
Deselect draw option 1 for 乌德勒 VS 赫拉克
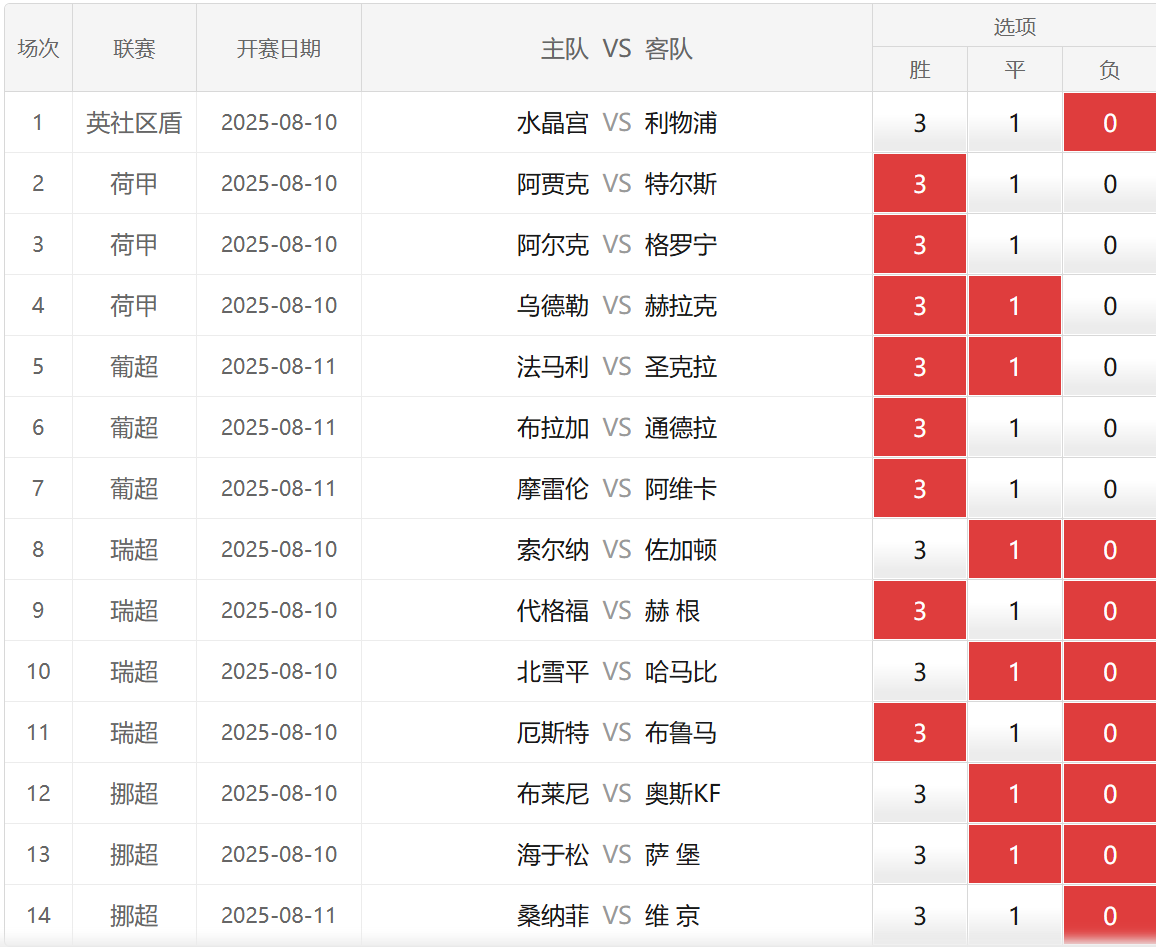tap(1014, 305)
